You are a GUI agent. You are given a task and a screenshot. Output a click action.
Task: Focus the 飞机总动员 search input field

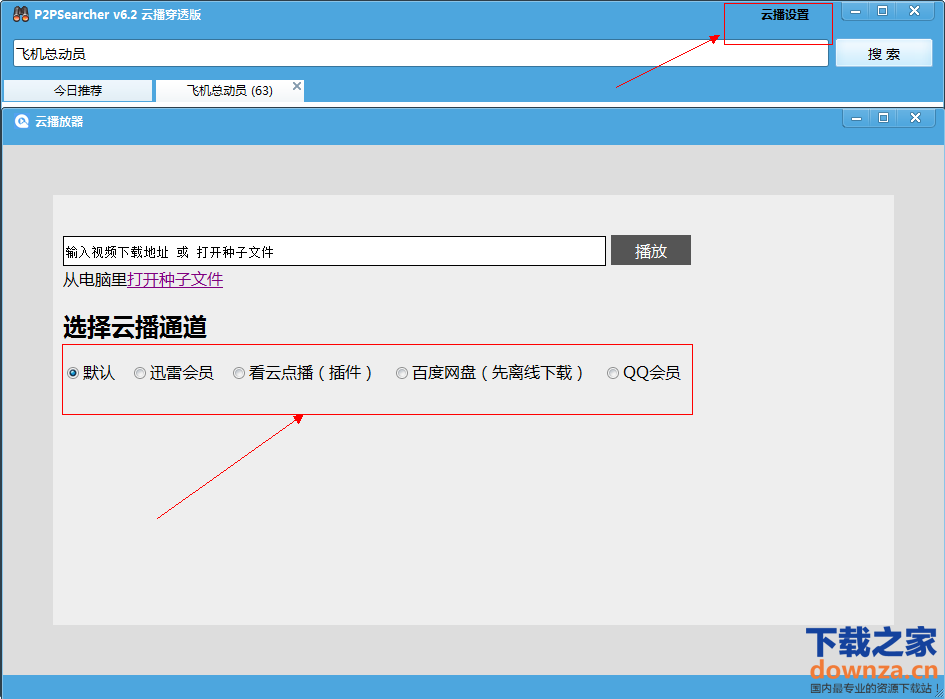click(x=421, y=54)
